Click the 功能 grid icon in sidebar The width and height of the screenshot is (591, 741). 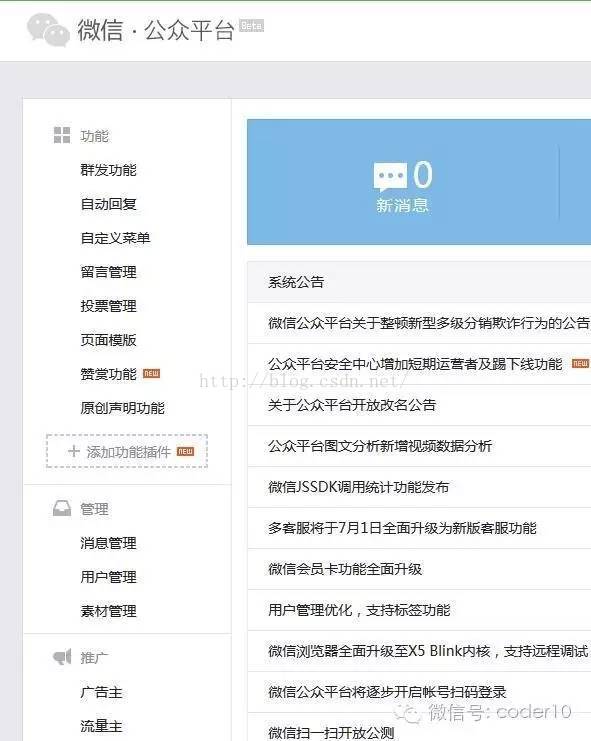(62, 135)
